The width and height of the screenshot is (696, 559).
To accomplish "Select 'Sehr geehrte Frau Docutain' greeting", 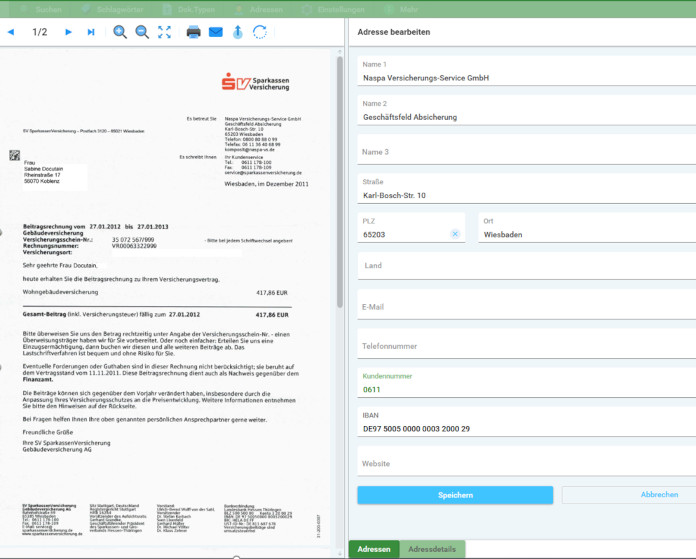I will (x=60, y=266).
